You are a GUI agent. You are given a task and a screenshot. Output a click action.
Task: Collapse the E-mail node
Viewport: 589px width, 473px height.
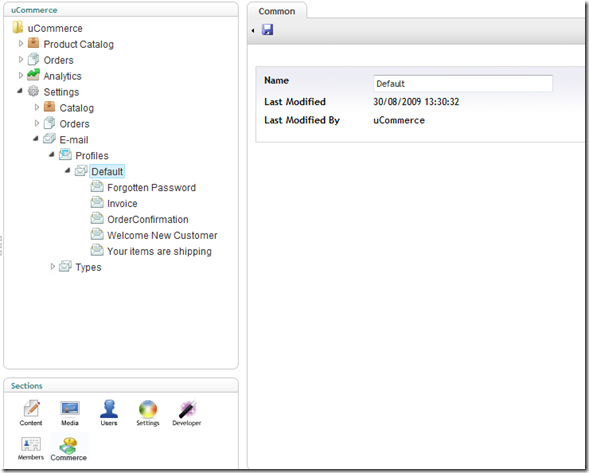pyautogui.click(x=36, y=138)
